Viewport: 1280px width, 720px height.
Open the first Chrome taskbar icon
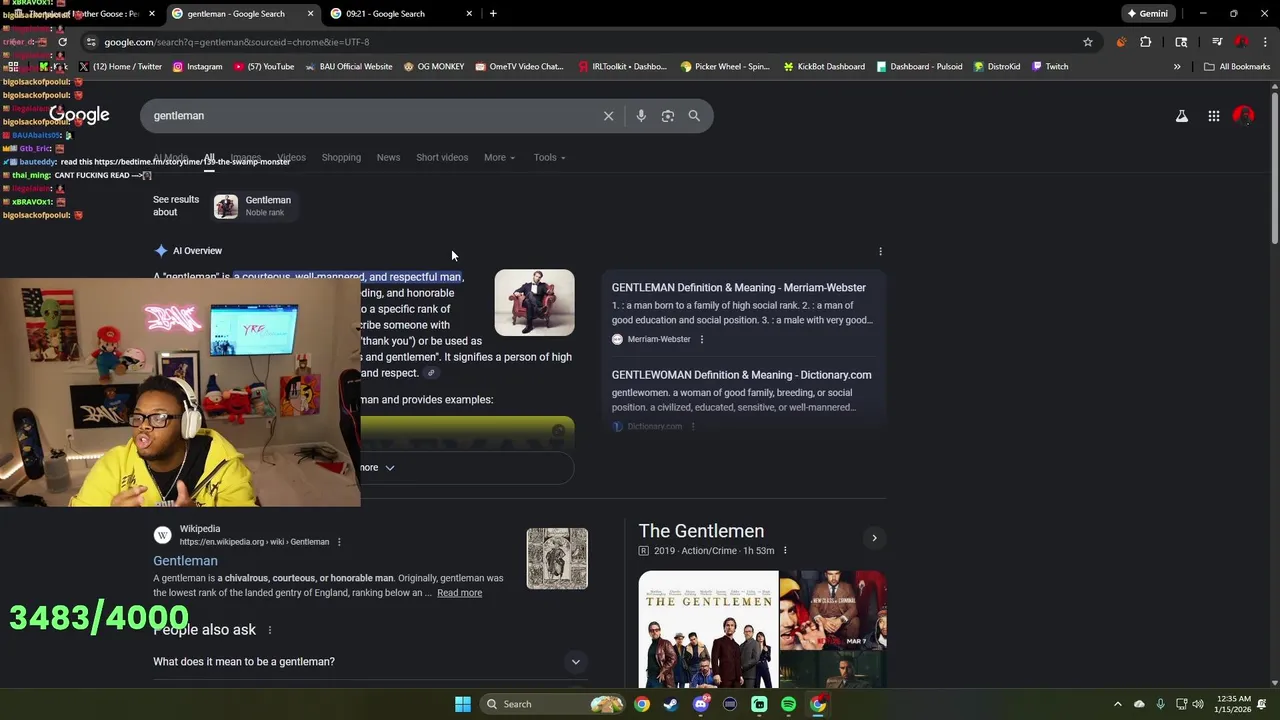click(642, 704)
